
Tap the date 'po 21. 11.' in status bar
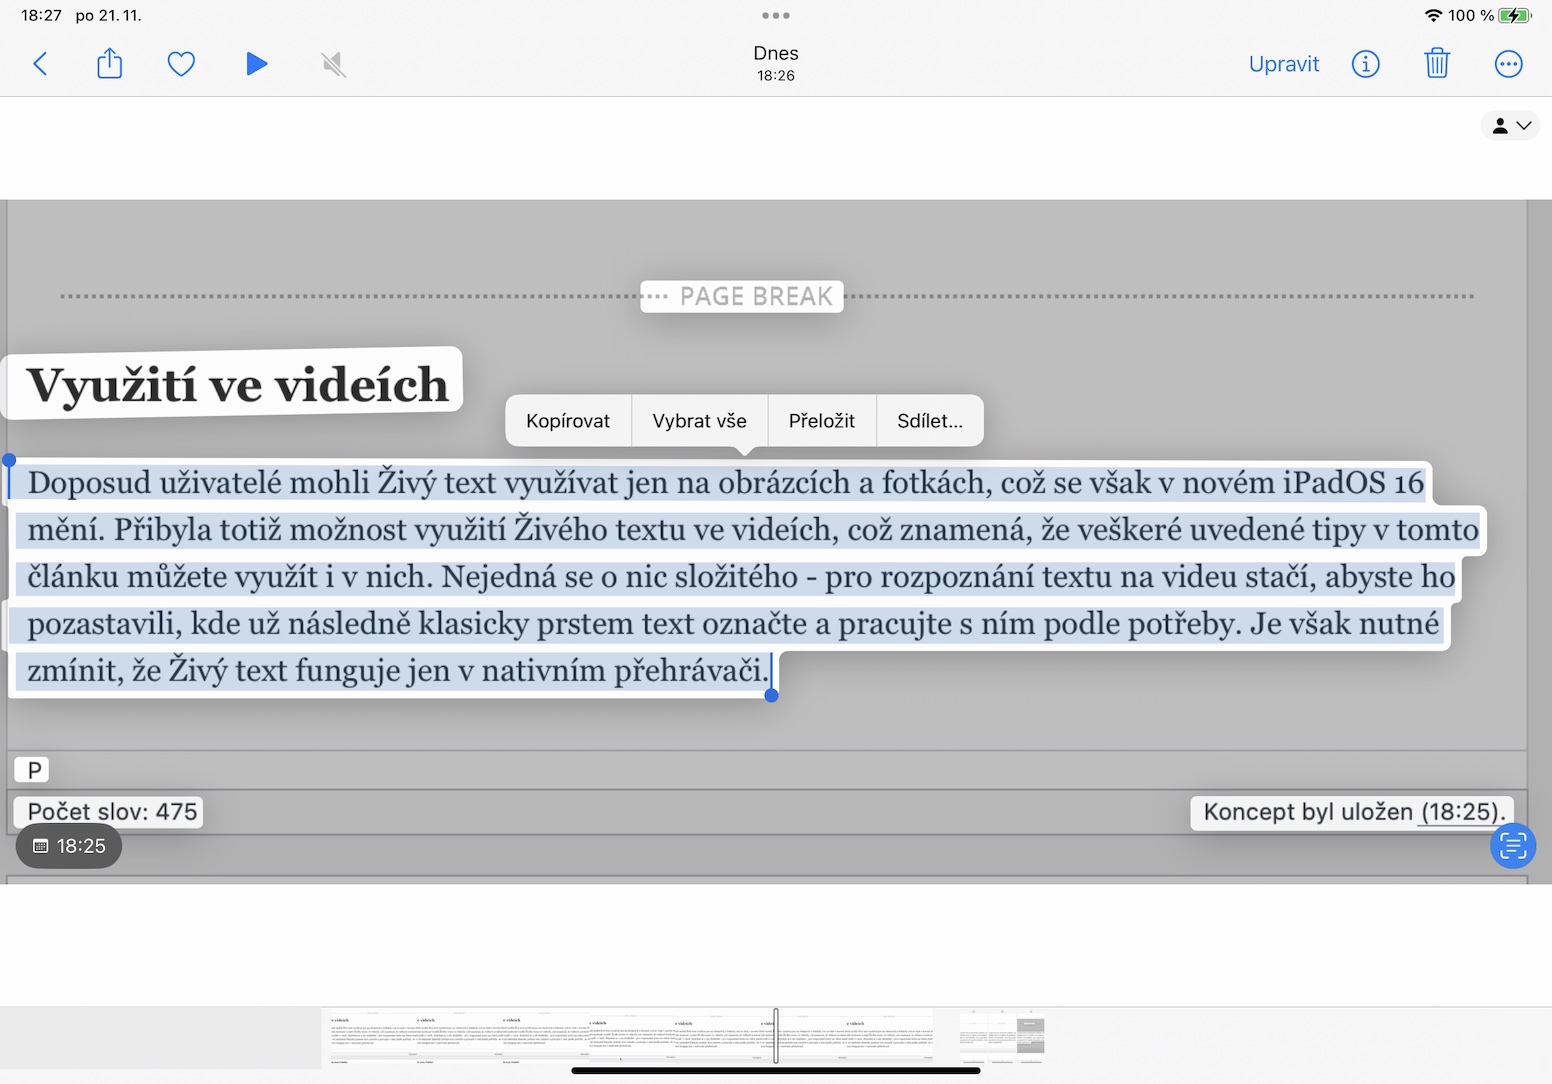coord(109,15)
